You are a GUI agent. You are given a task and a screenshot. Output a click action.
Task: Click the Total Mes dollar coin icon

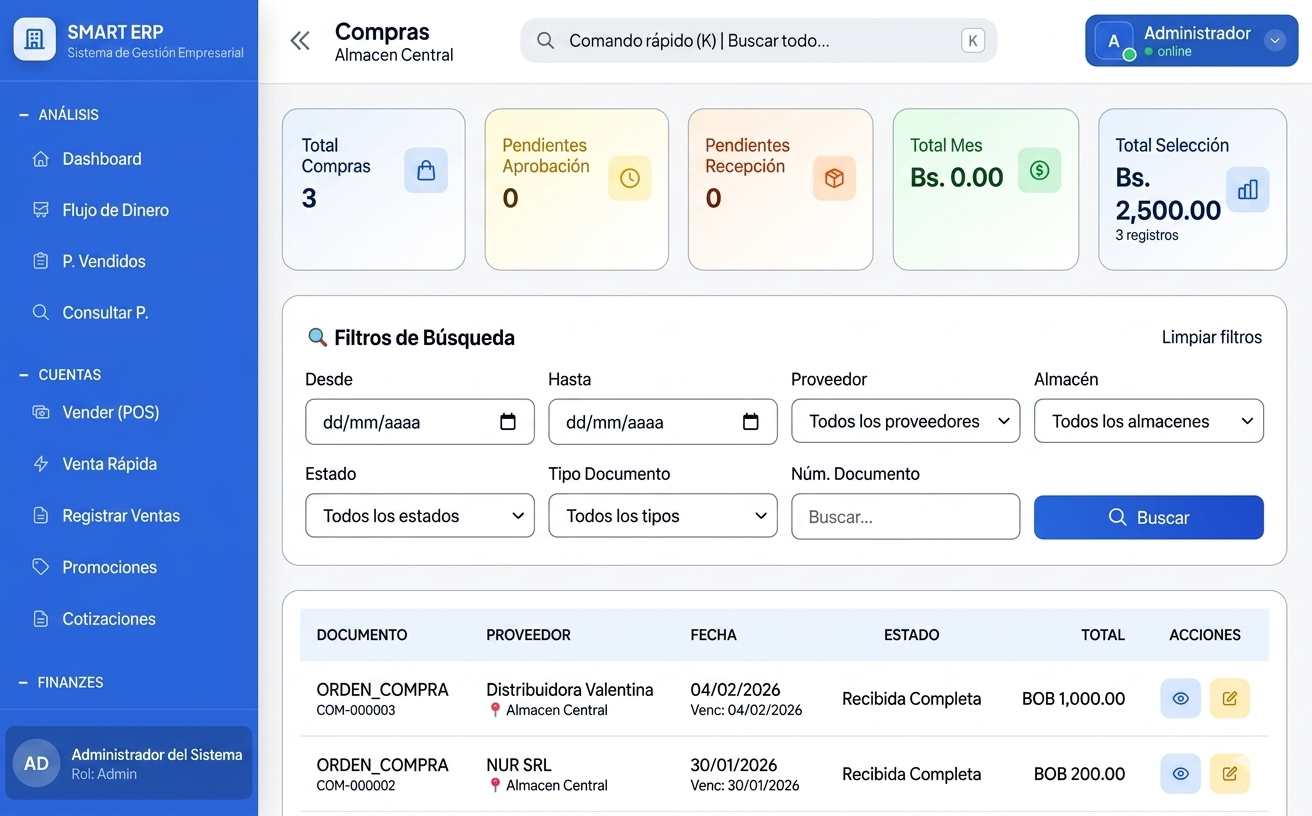(1039, 170)
